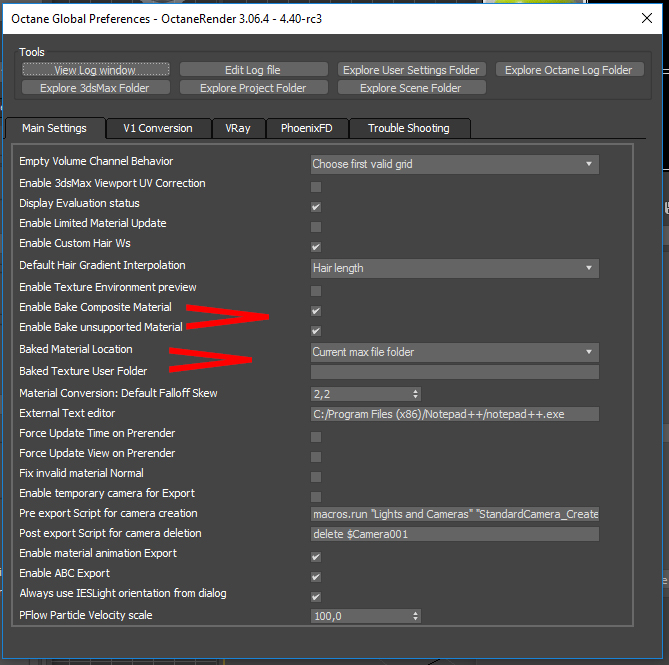
Task: Click Explore User Settings Folder
Action: pyautogui.click(x=411, y=70)
